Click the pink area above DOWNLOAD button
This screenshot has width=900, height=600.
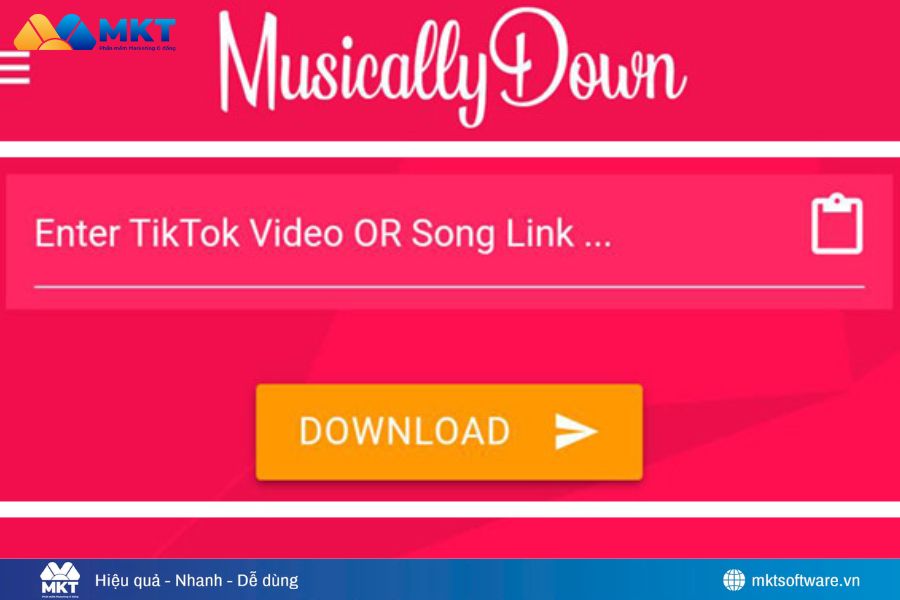(x=449, y=346)
